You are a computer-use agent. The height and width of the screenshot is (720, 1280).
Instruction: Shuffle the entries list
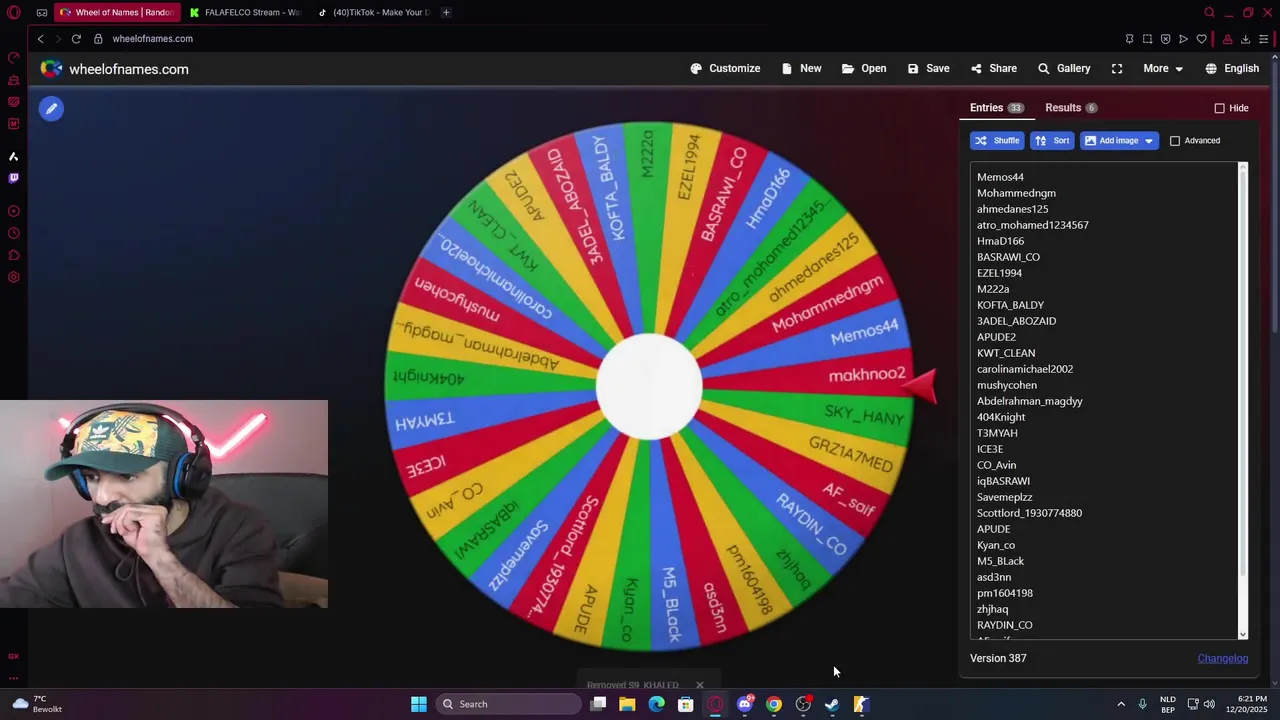(x=997, y=141)
